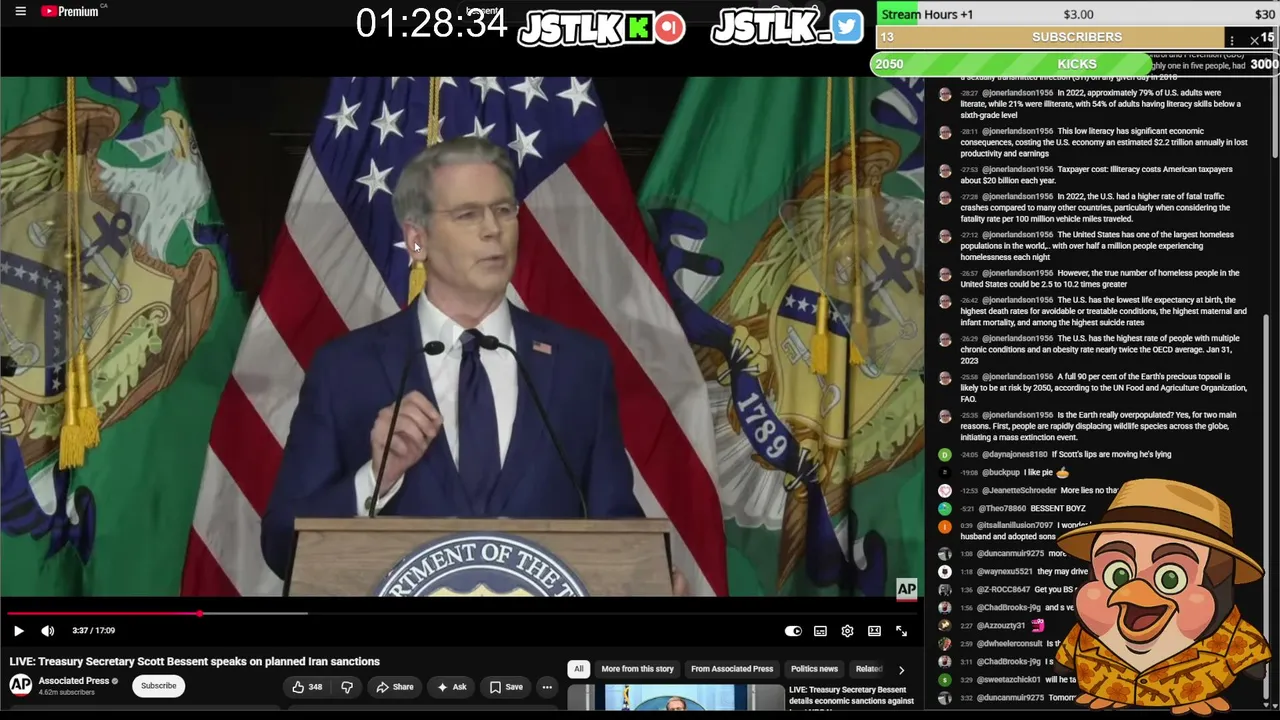The width and height of the screenshot is (1280, 720).
Task: Play the paused video
Action: coord(18,631)
